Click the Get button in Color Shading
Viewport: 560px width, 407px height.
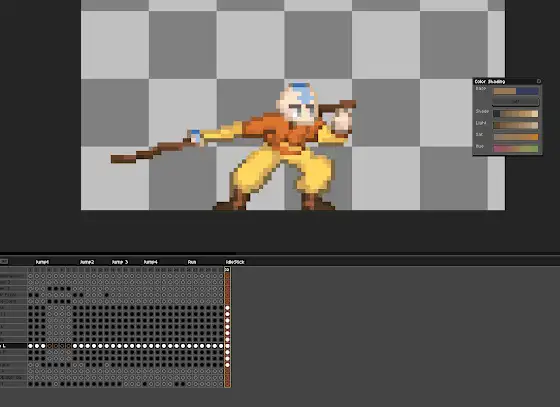tap(516, 102)
